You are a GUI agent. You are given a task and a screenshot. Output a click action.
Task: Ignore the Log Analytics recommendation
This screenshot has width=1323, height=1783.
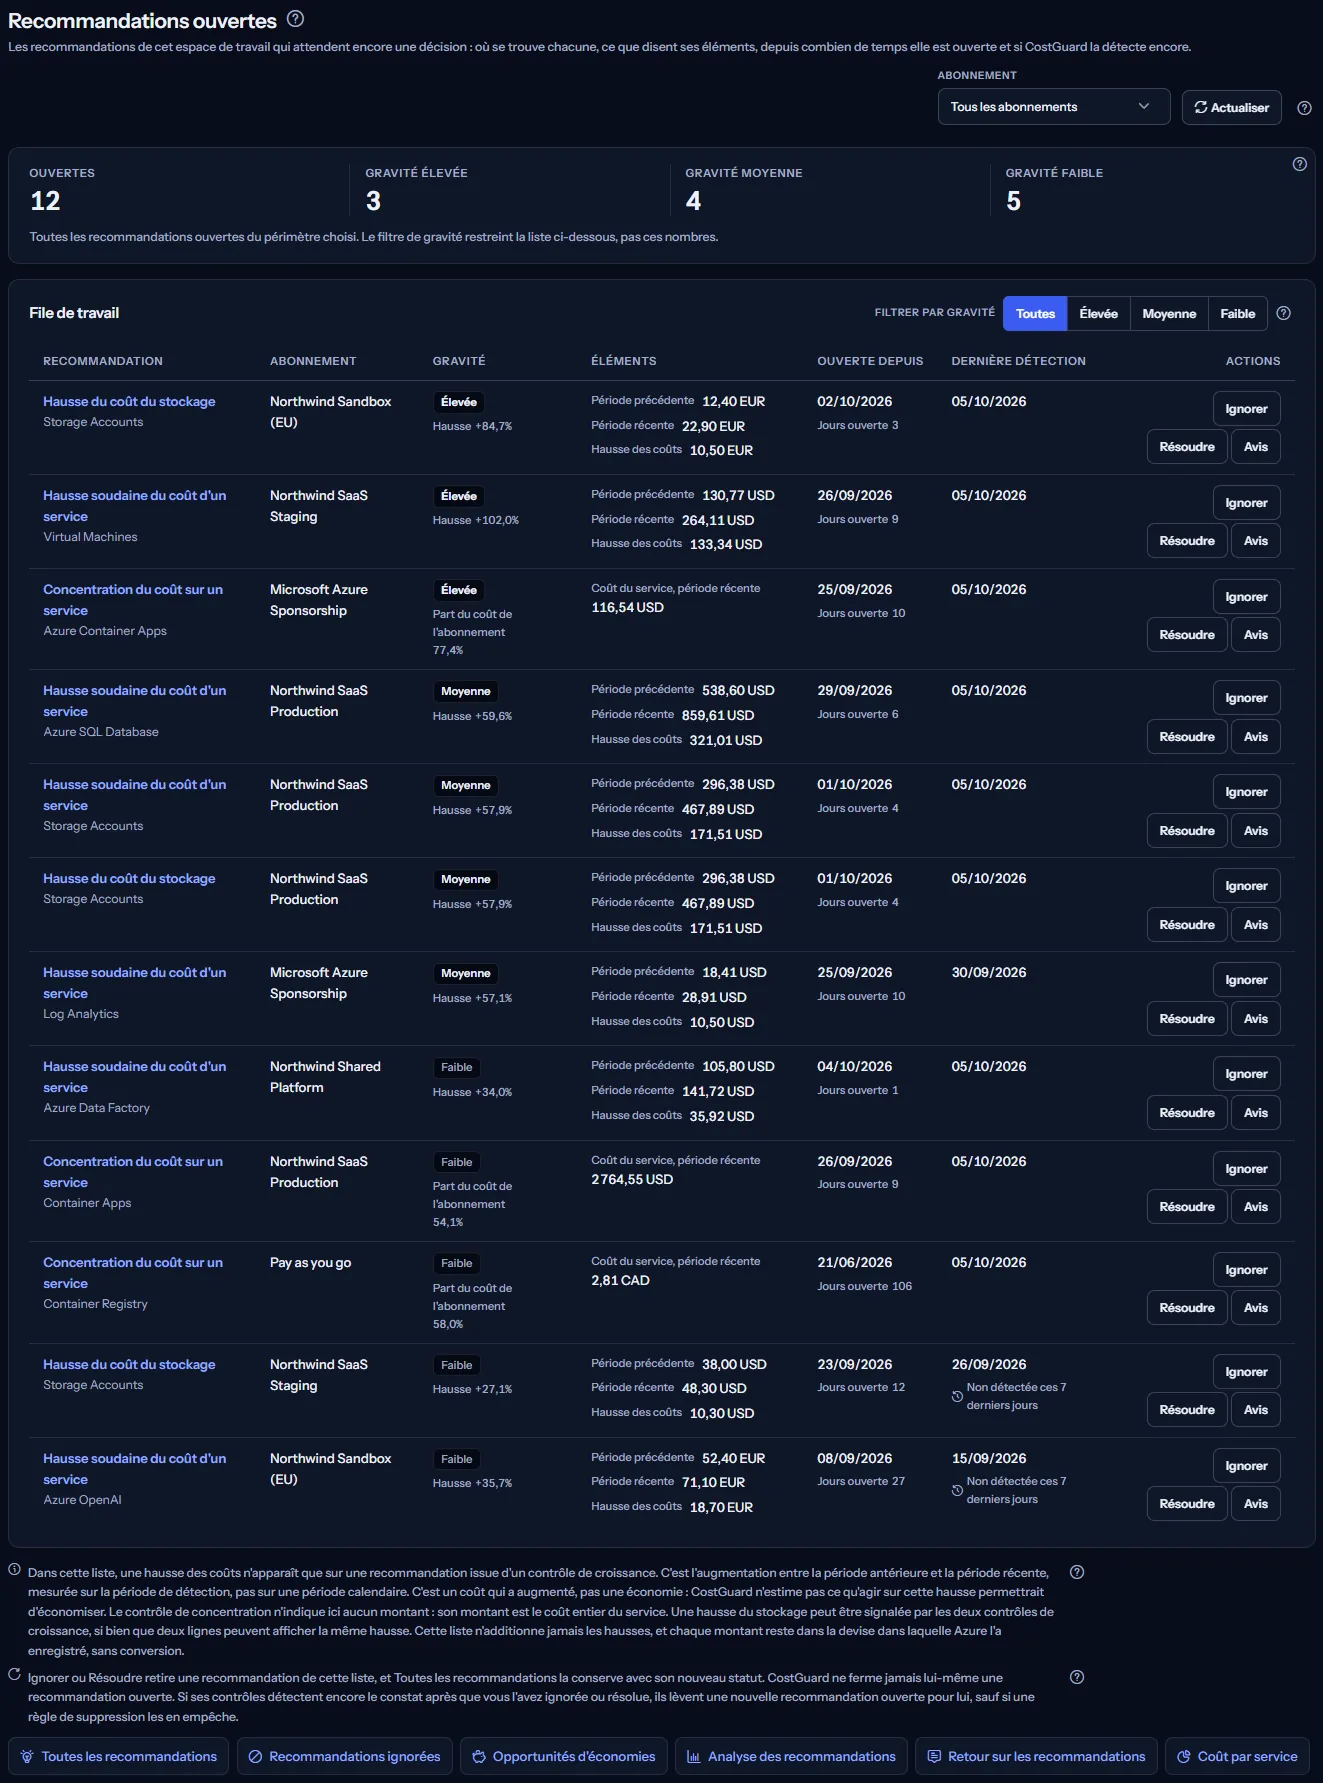[1246, 980]
